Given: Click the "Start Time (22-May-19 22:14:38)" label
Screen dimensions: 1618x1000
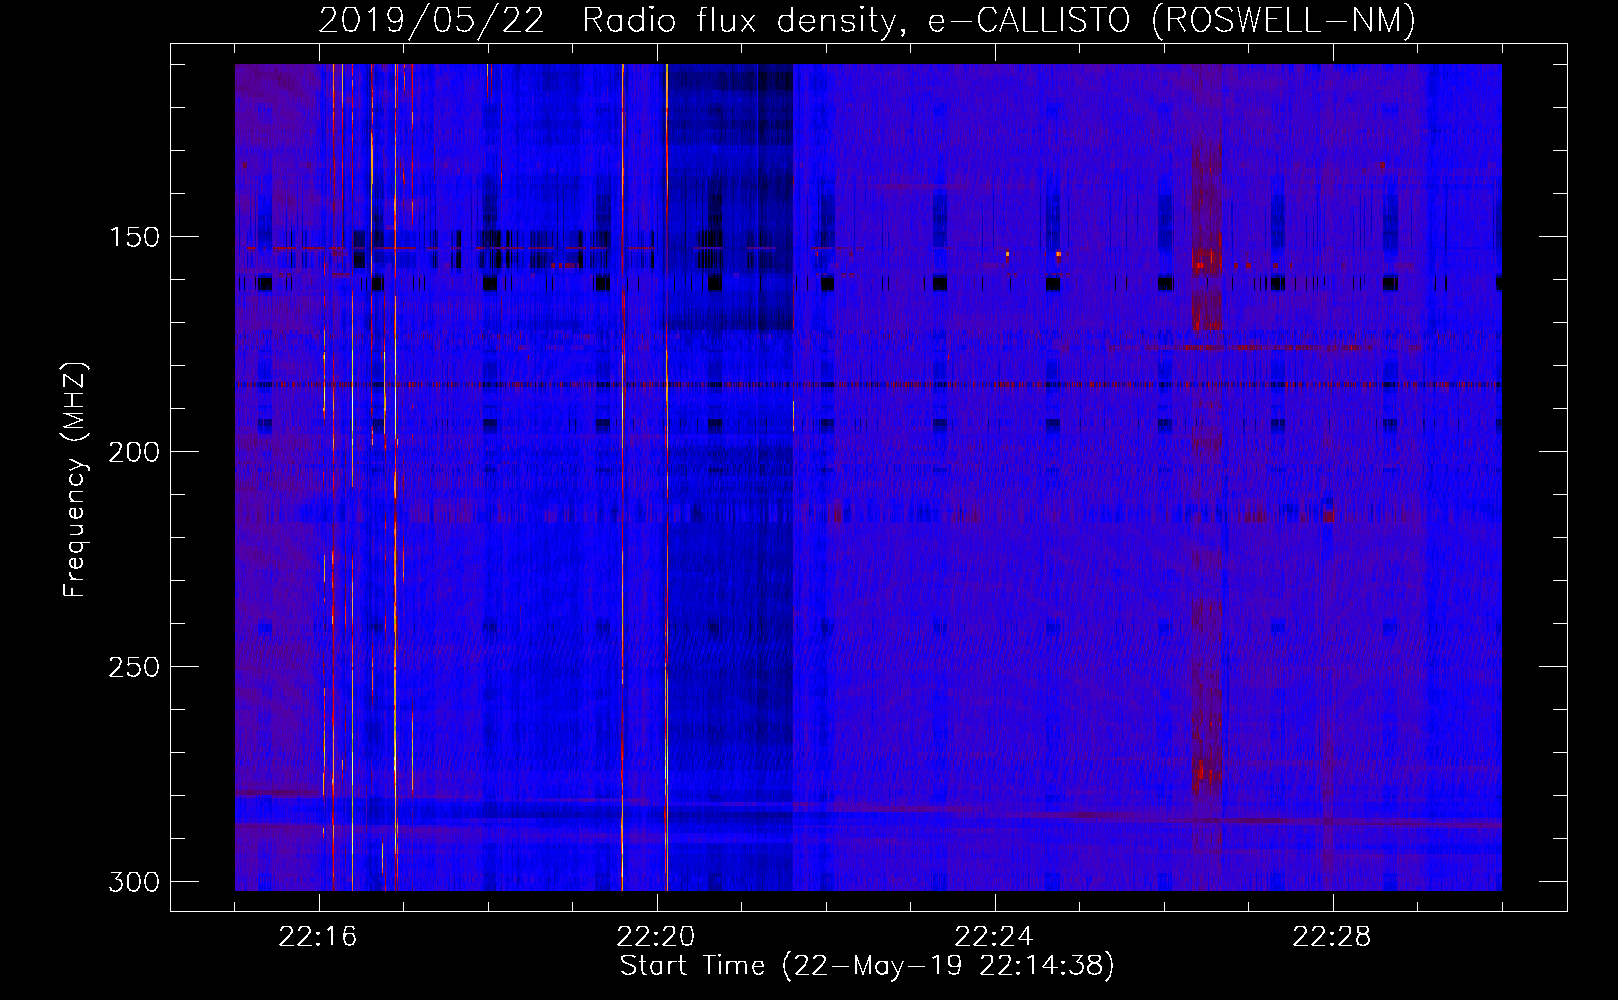Looking at the screenshot, I should click(x=867, y=966).
